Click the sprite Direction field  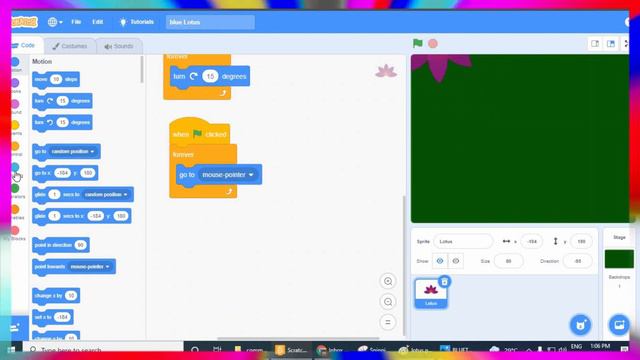[x=577, y=261]
